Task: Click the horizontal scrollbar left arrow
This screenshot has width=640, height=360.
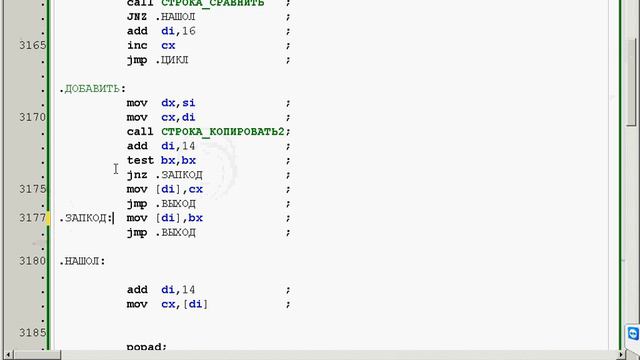Action: [8, 355]
